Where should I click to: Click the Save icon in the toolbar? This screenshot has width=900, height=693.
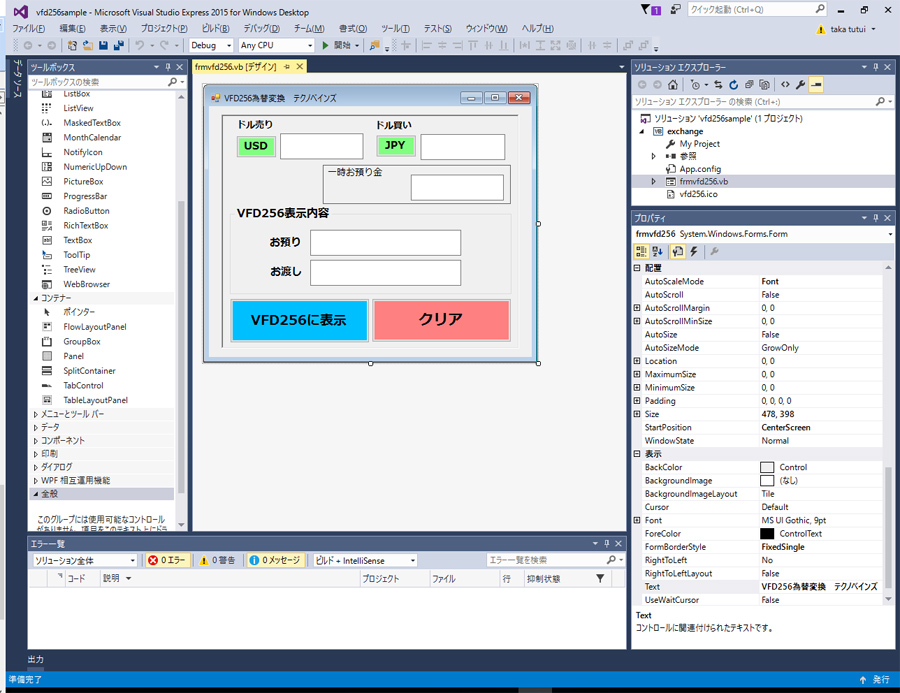click(x=103, y=45)
